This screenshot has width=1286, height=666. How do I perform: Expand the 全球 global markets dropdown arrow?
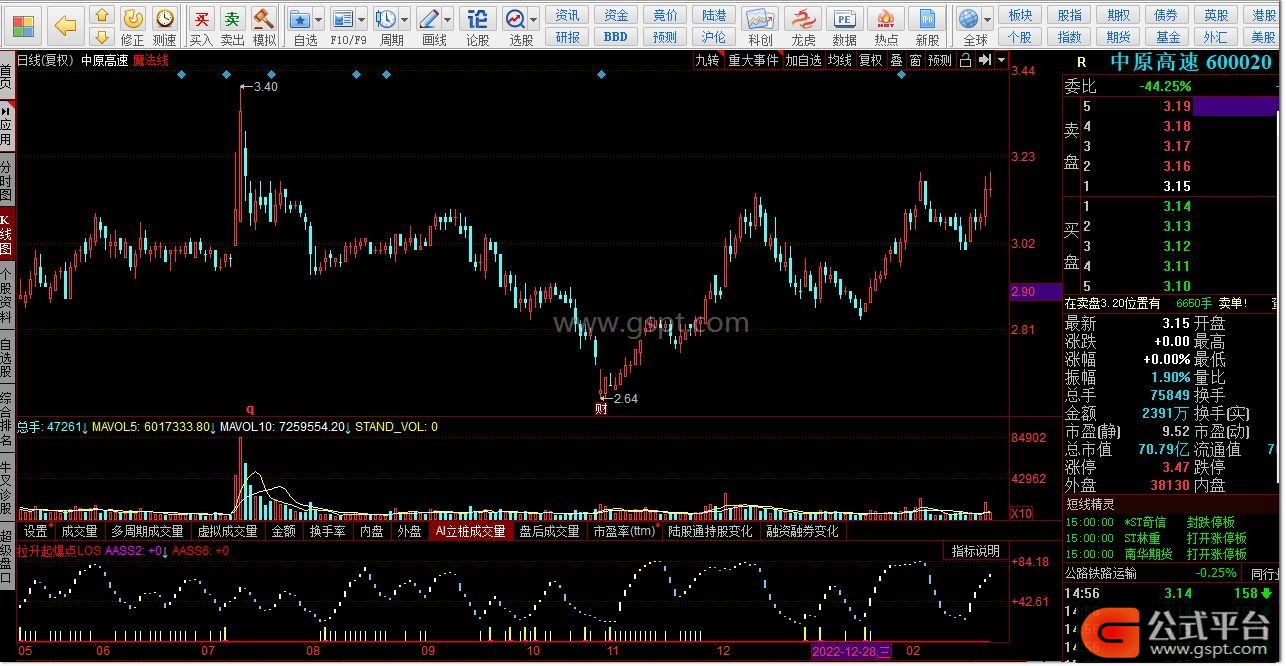pos(988,19)
